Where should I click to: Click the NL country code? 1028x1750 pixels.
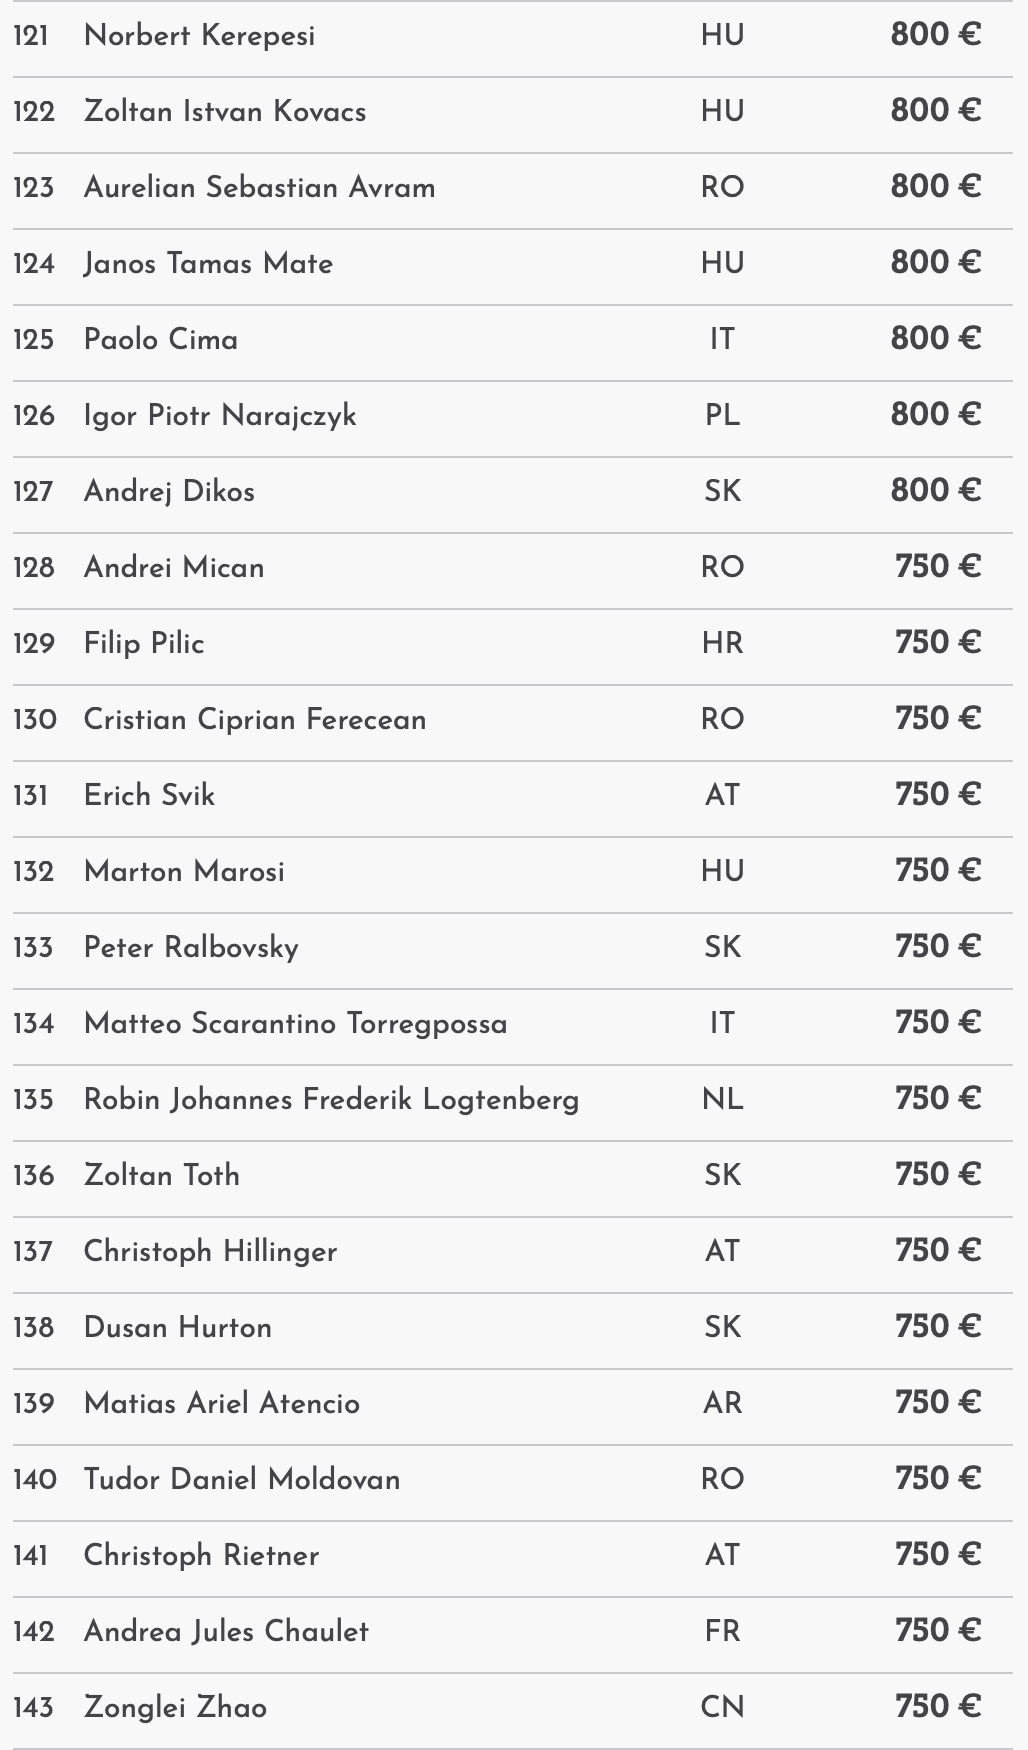[x=722, y=1099]
